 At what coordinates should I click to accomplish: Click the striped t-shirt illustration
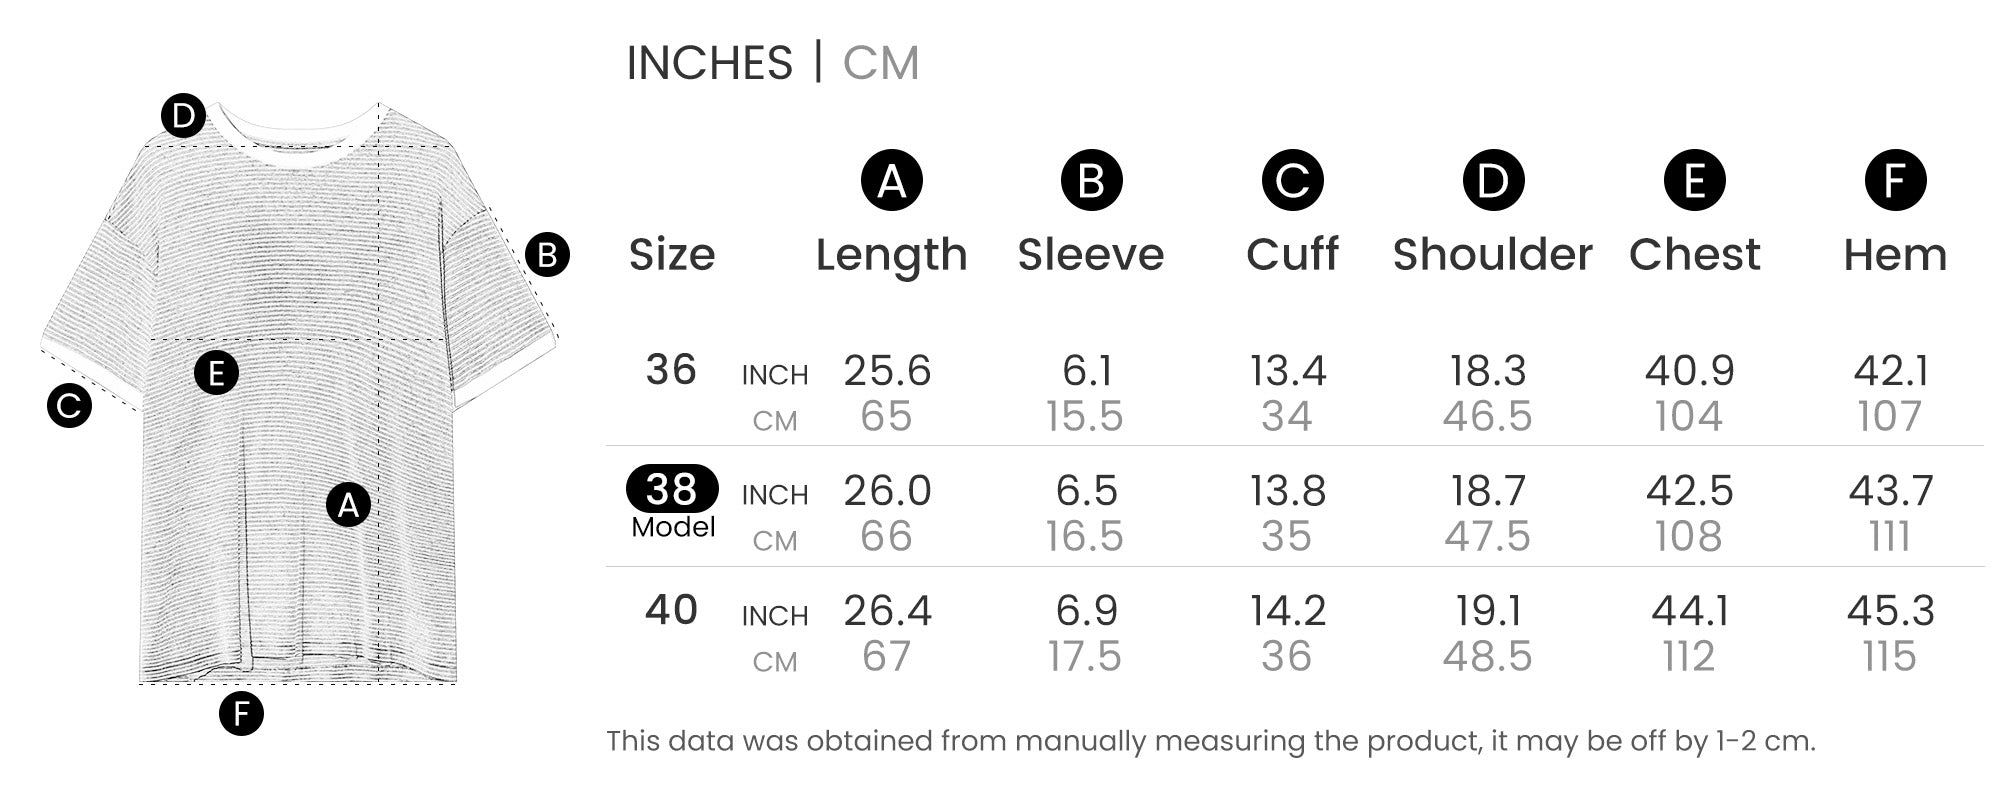coord(300,420)
